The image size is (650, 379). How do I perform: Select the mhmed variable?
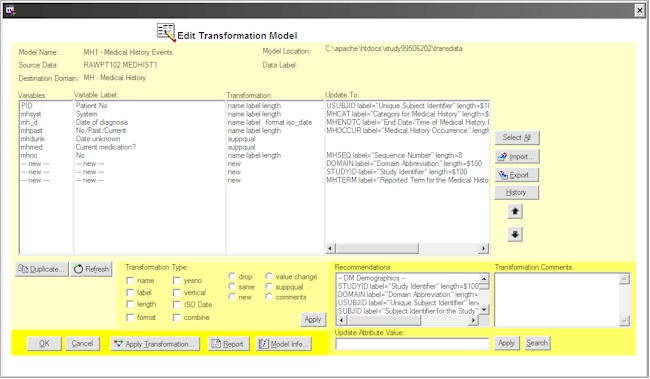pyautogui.click(x=32, y=147)
